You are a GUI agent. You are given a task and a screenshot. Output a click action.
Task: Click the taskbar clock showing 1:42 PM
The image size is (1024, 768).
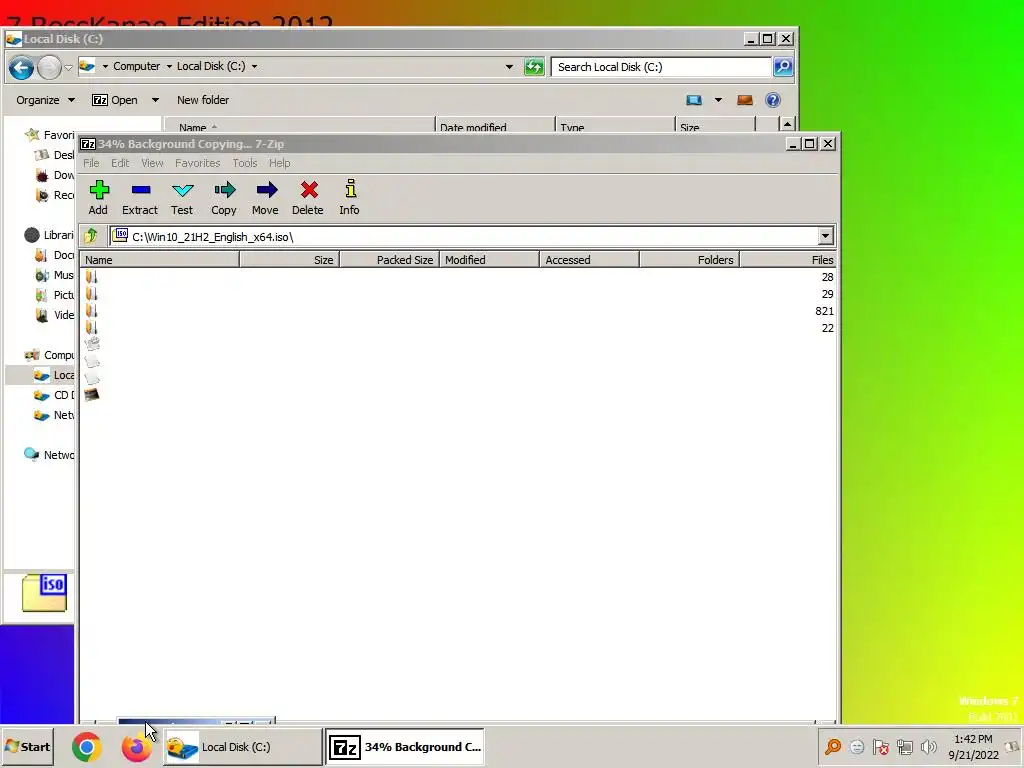click(973, 746)
